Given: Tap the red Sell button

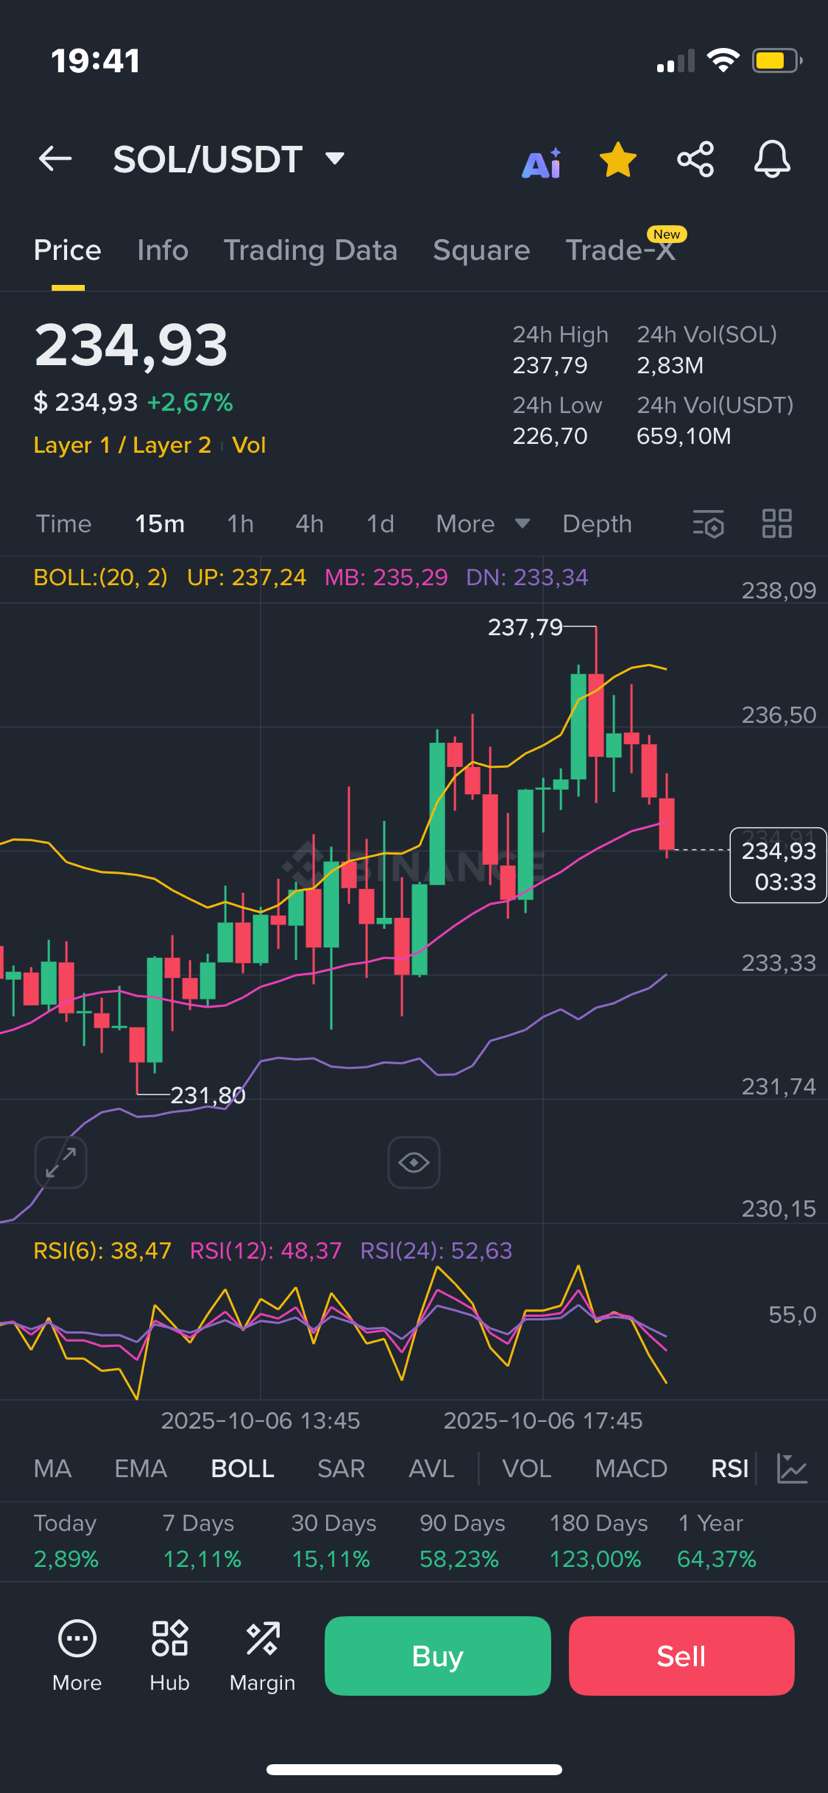Looking at the screenshot, I should click(682, 1656).
